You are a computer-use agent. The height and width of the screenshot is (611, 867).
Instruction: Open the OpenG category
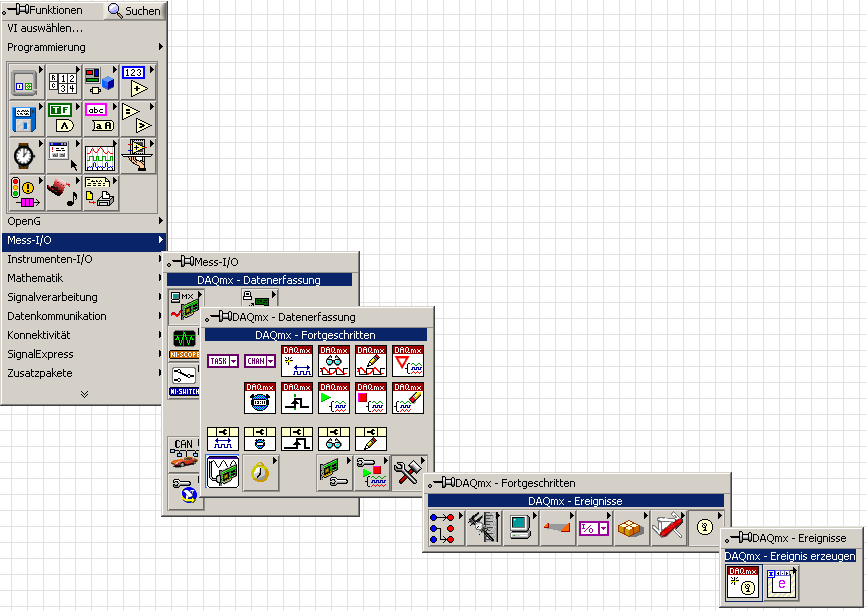pos(84,221)
